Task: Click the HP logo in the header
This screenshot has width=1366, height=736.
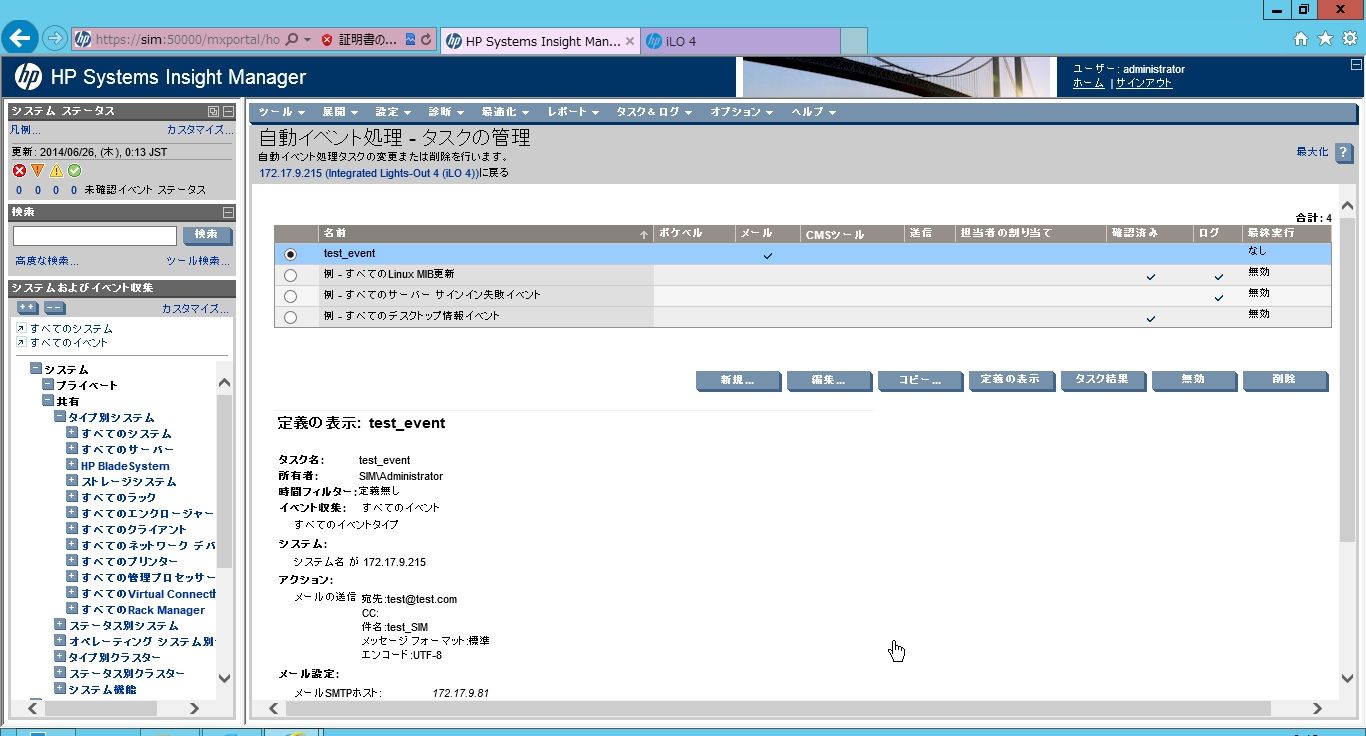Action: pos(28,76)
